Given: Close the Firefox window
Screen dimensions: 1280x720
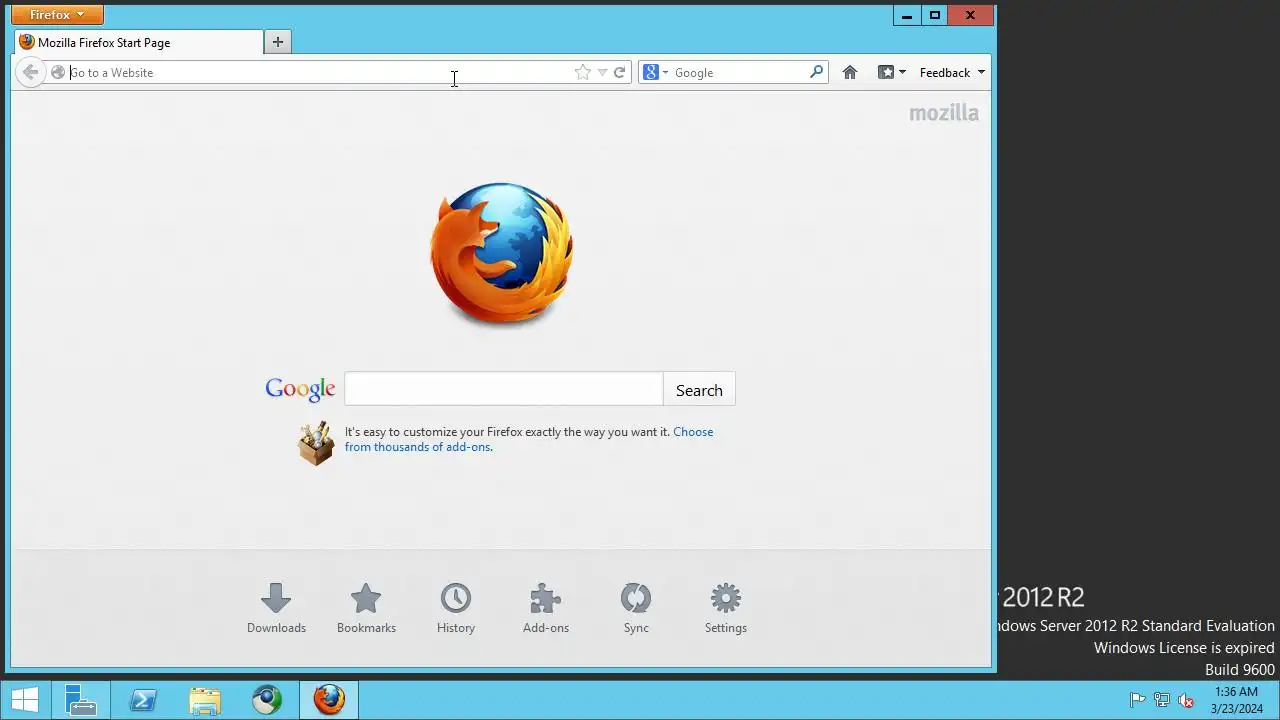Looking at the screenshot, I should 970,15.
